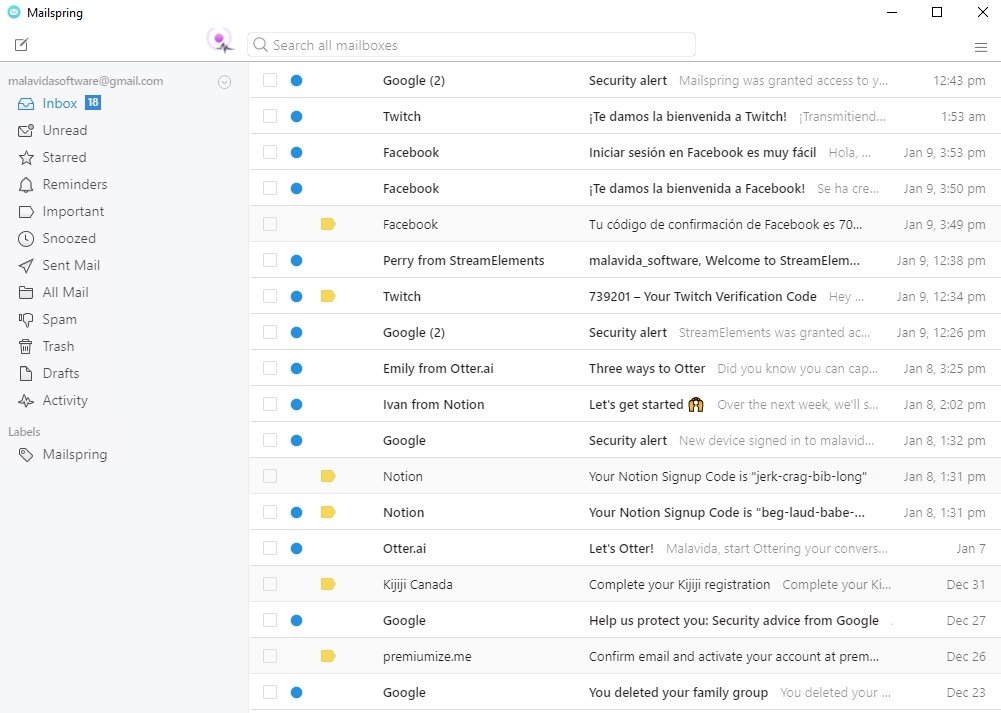Click the Inbox unread count badge 18
This screenshot has height=713, width=1001.
[x=93, y=102]
